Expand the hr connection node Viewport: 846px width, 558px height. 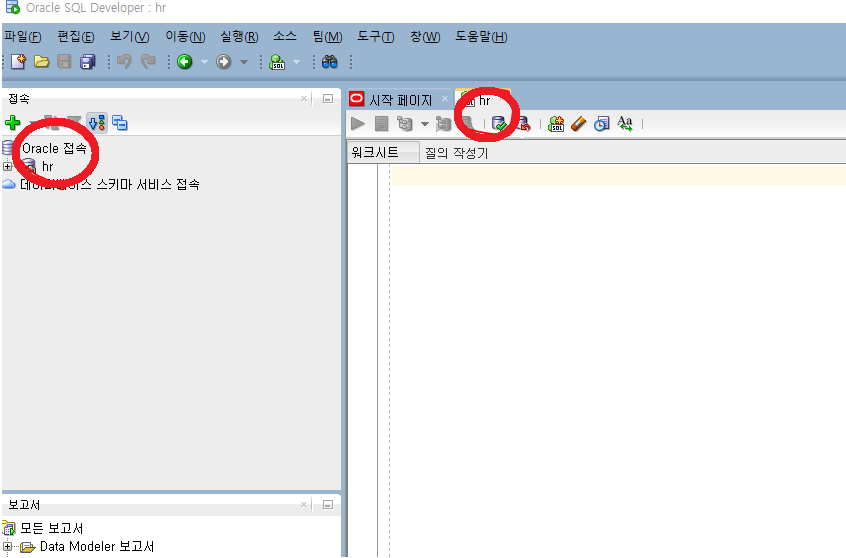pos(7,166)
